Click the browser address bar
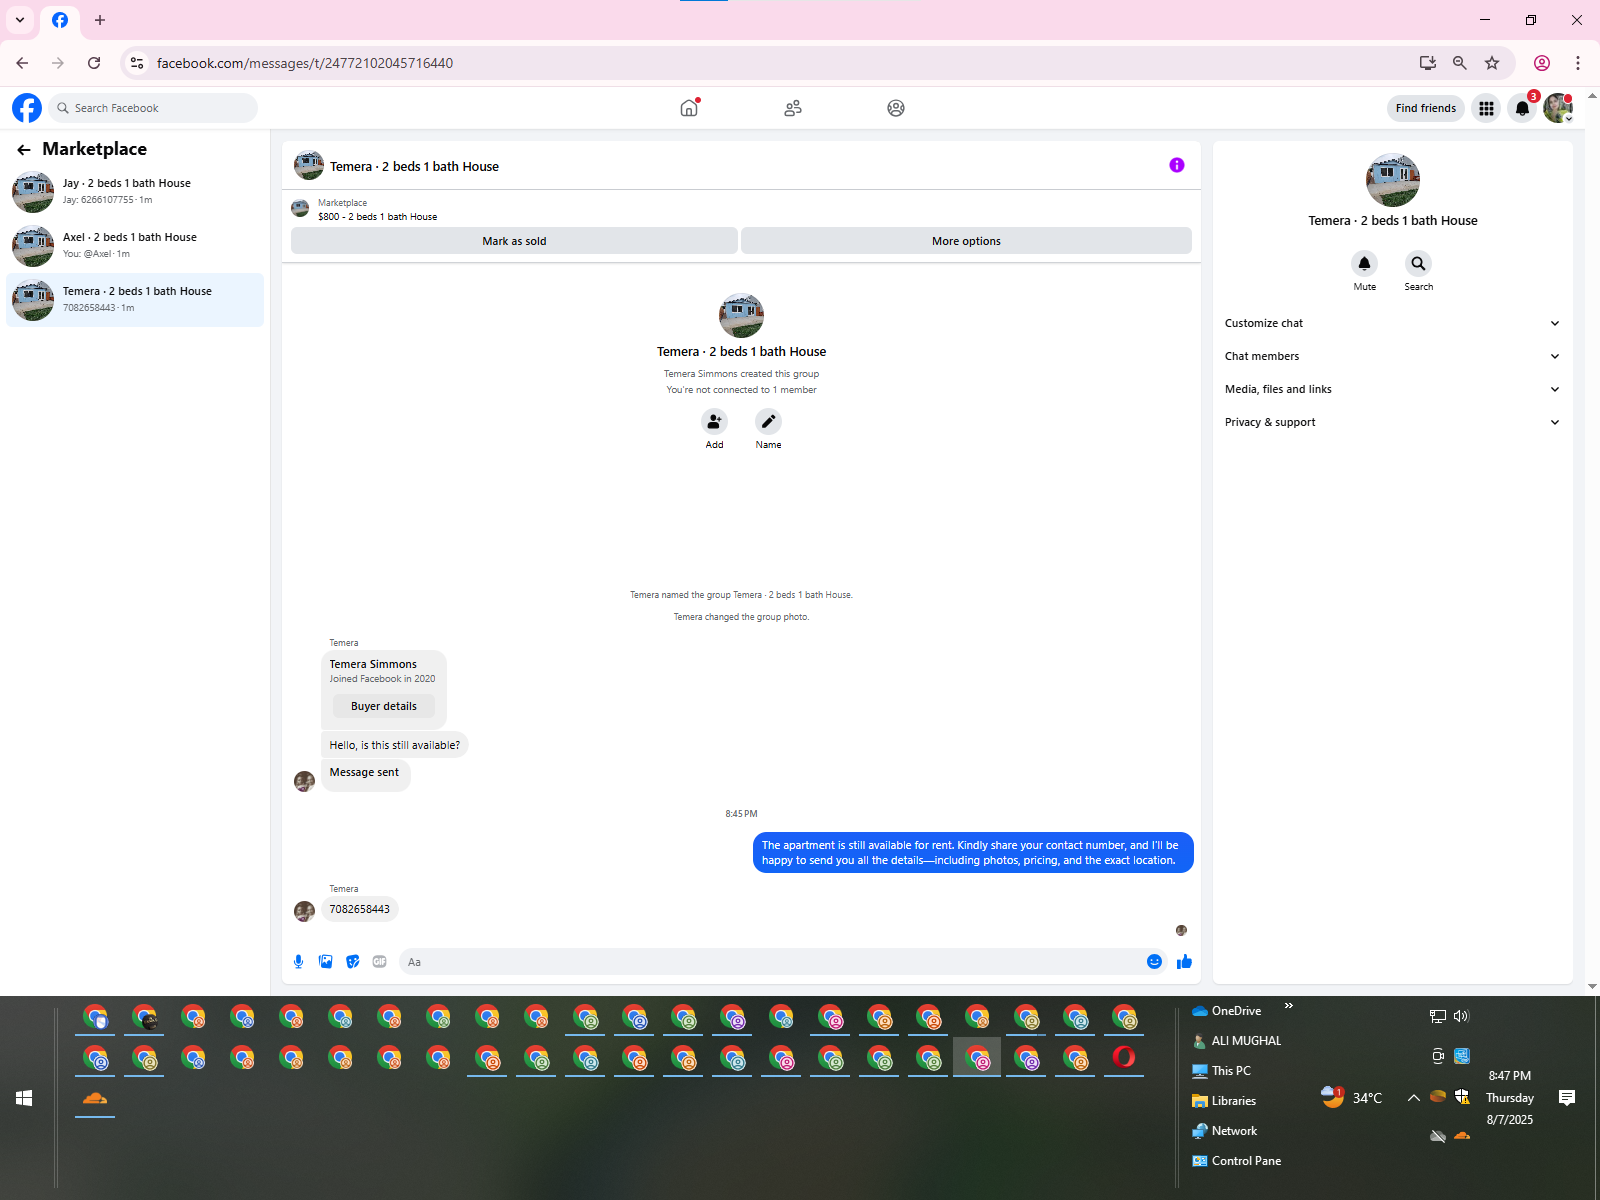 tap(780, 63)
